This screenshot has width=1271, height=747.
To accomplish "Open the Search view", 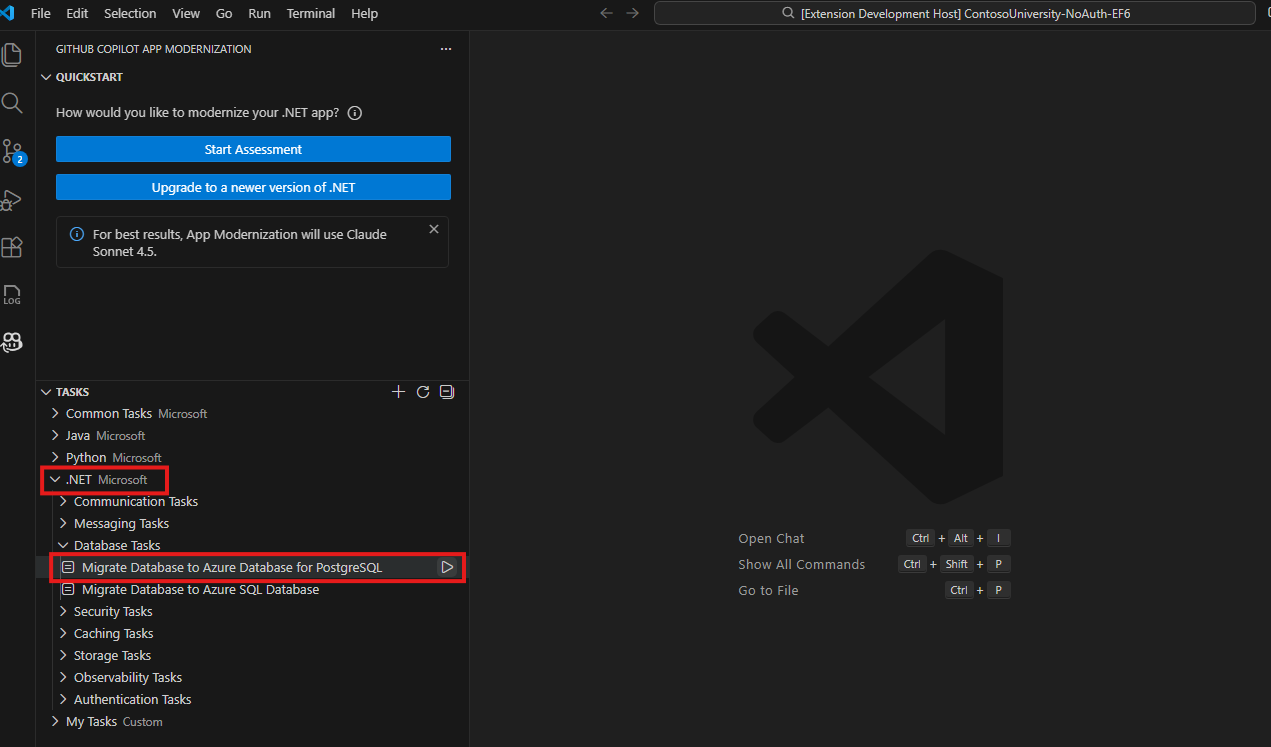I will coord(12,103).
